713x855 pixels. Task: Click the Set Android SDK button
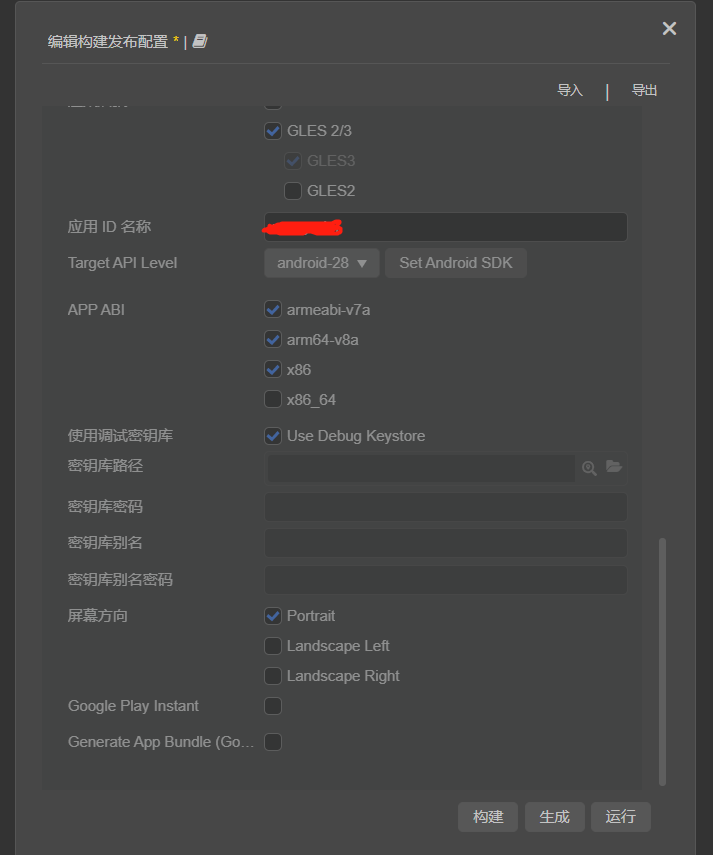[456, 263]
